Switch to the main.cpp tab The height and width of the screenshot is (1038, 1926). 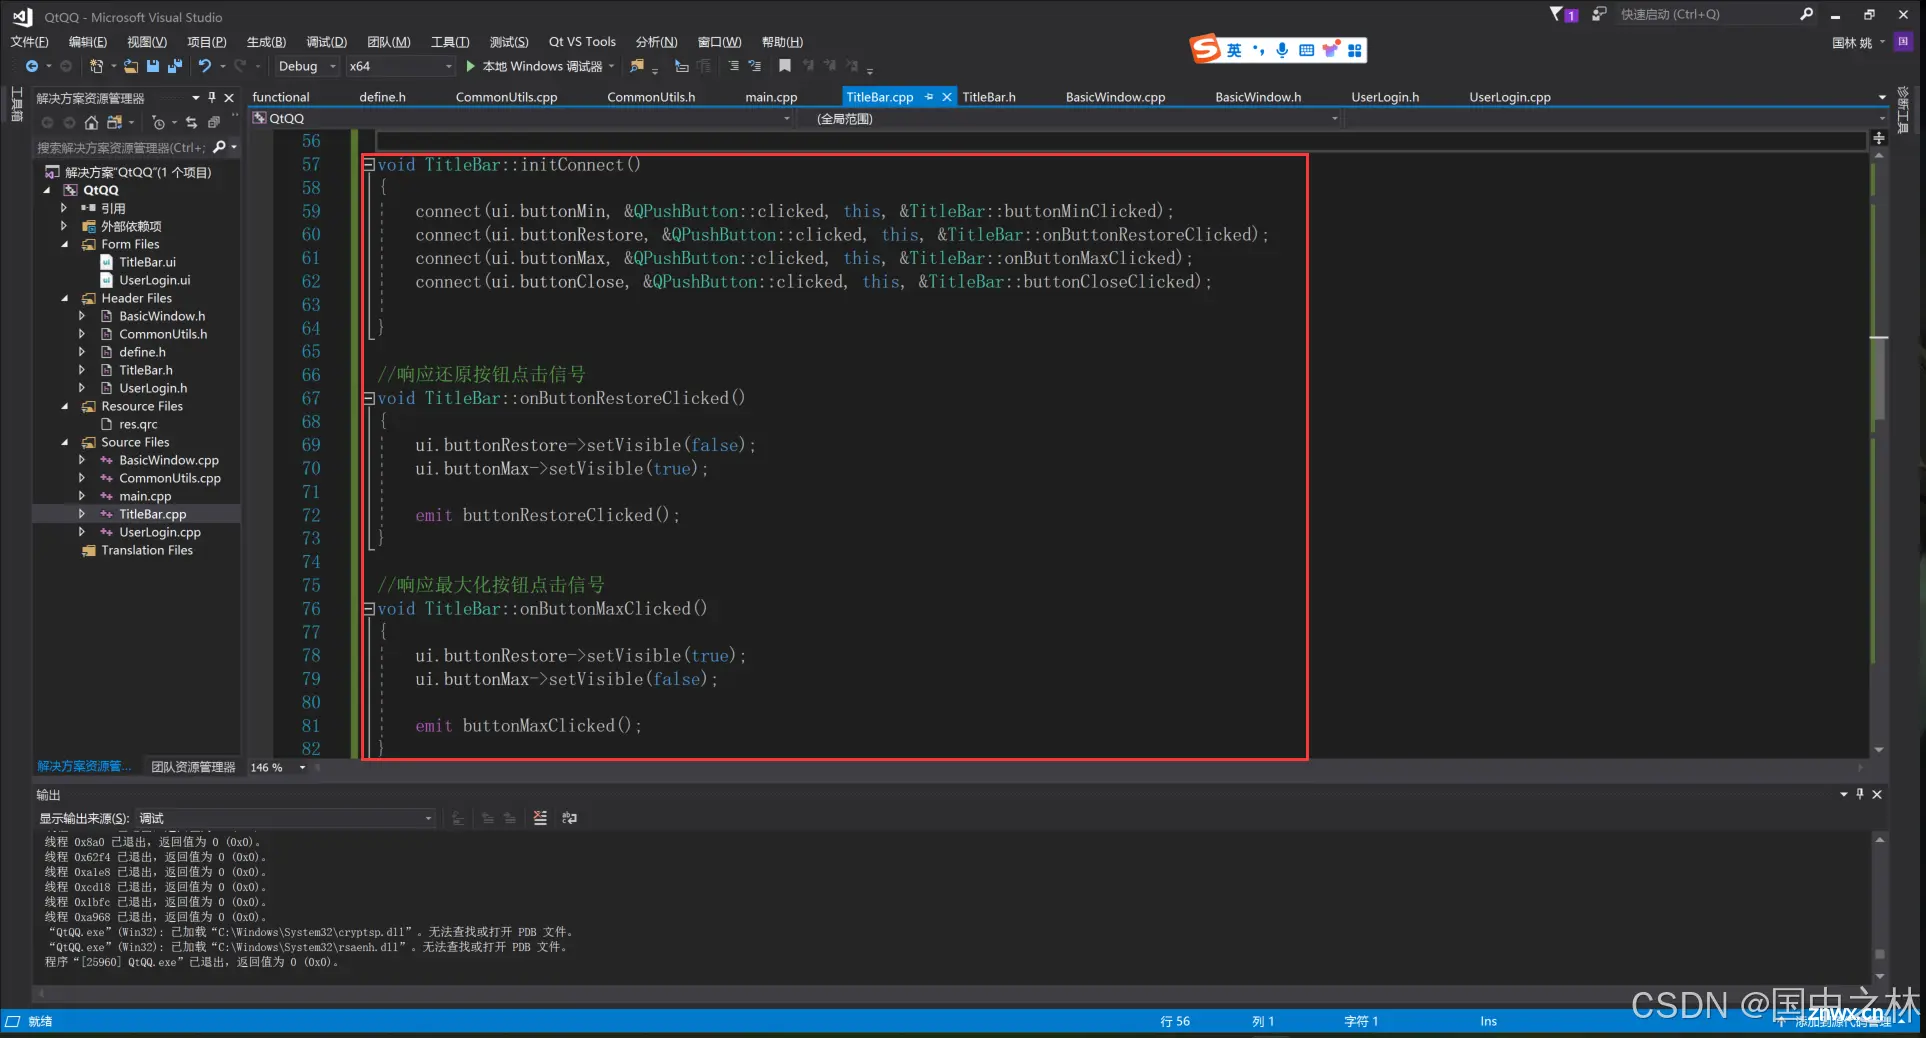pyautogui.click(x=771, y=97)
